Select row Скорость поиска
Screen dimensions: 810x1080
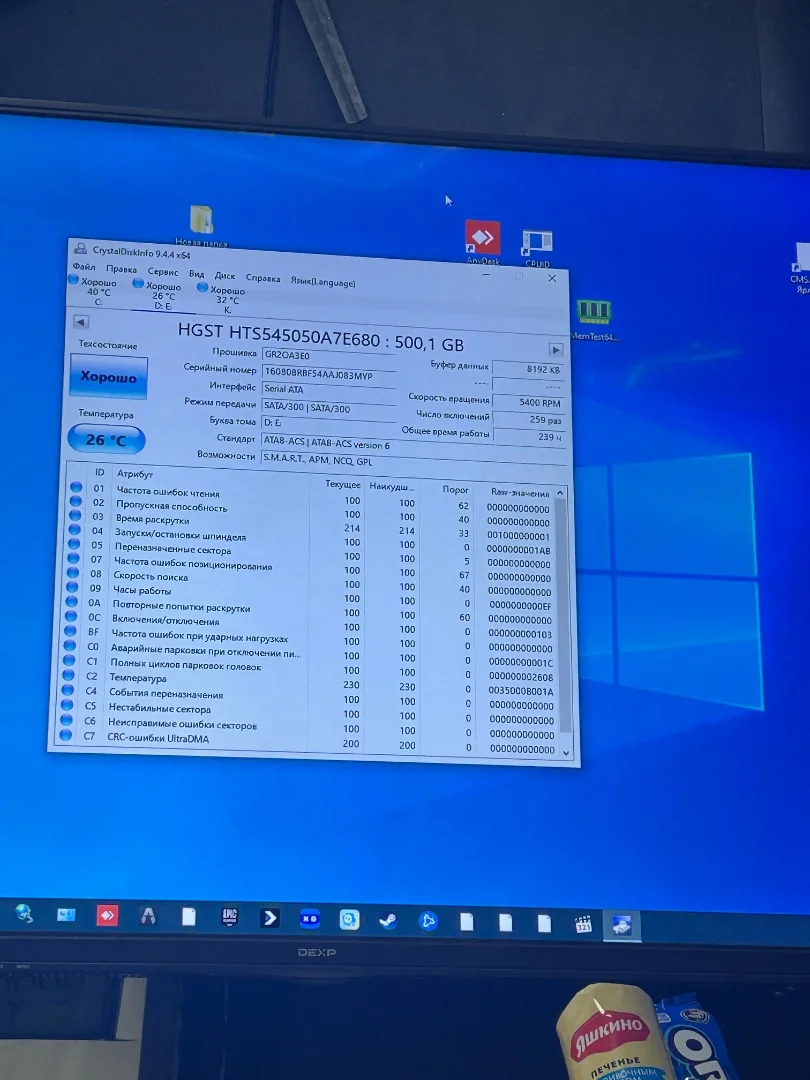pos(311,581)
